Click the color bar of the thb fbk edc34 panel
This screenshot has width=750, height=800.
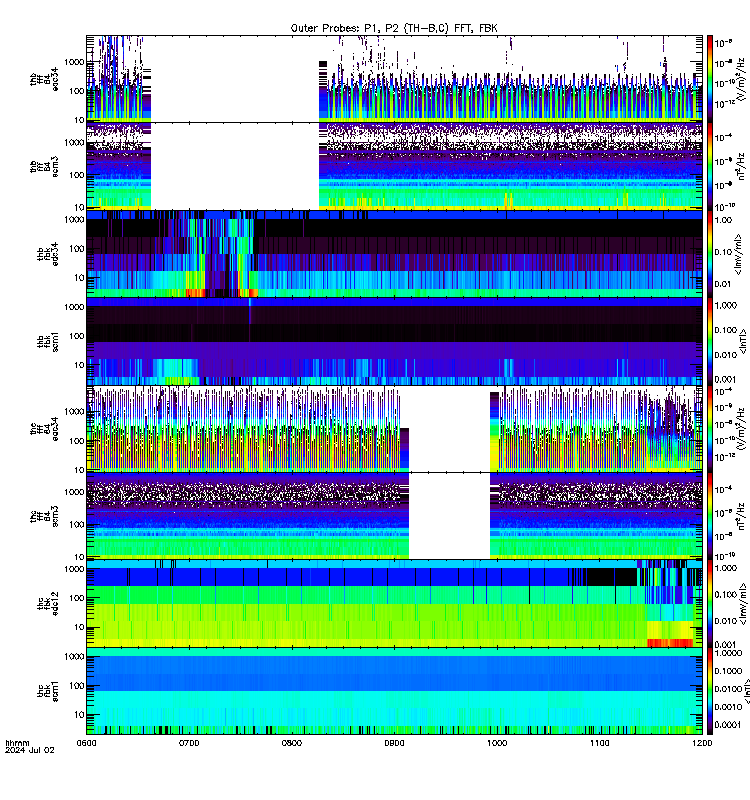710,254
